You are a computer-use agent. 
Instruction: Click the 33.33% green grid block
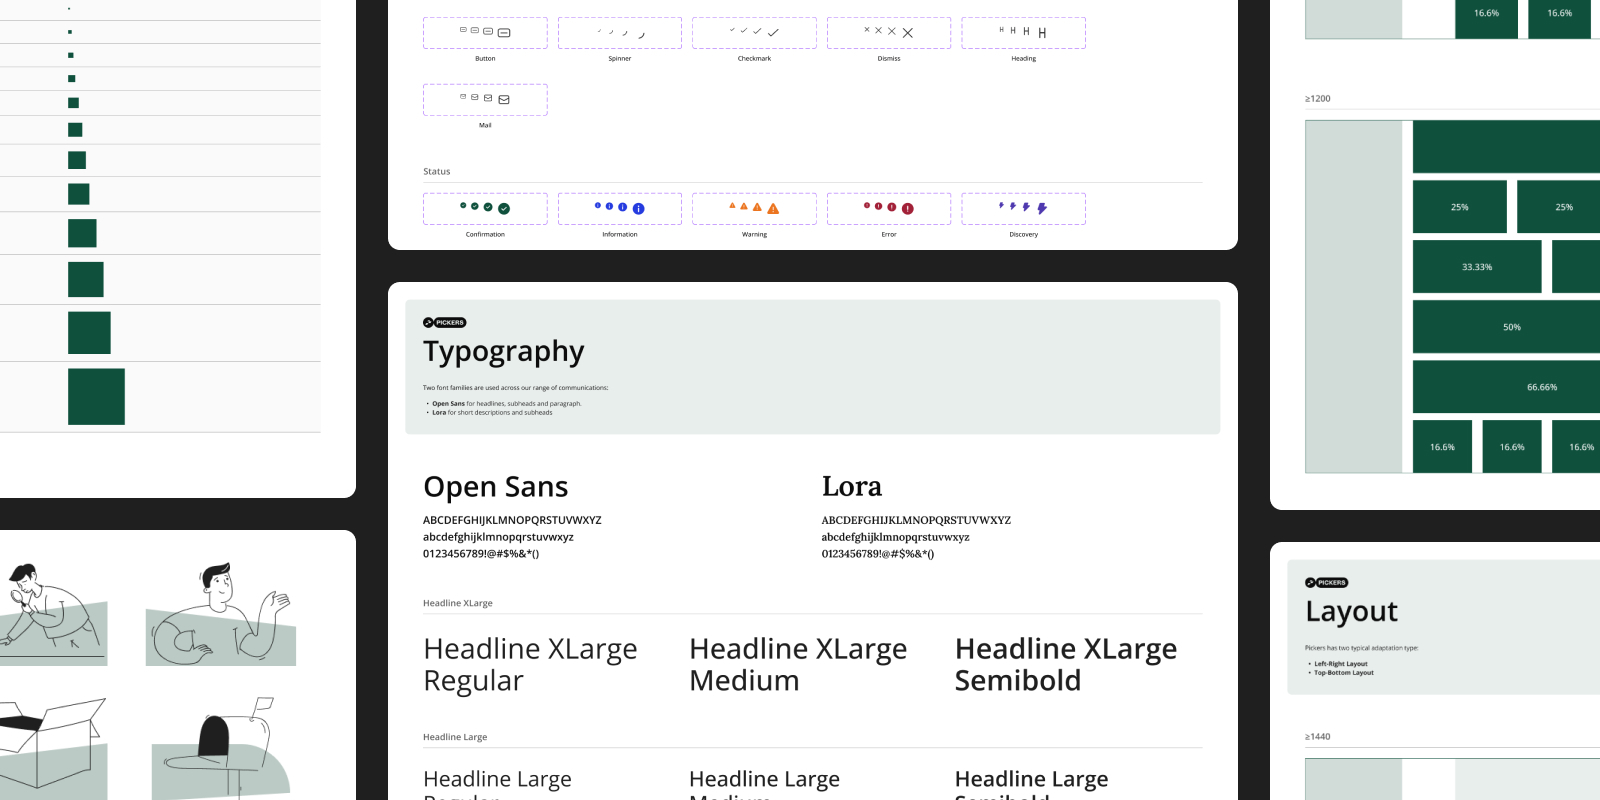[x=1477, y=267]
